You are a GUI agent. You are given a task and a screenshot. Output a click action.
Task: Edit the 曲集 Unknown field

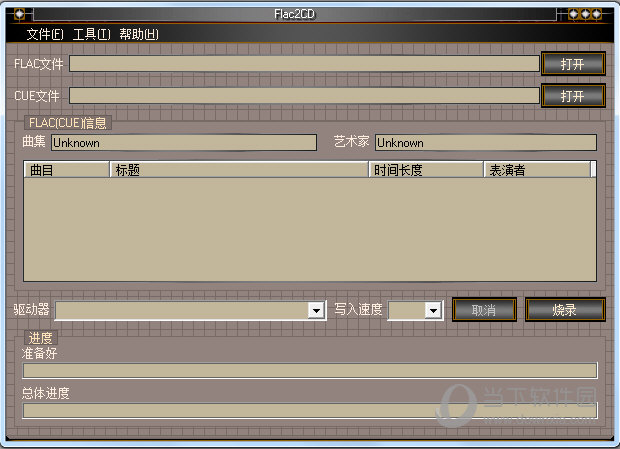pos(184,143)
